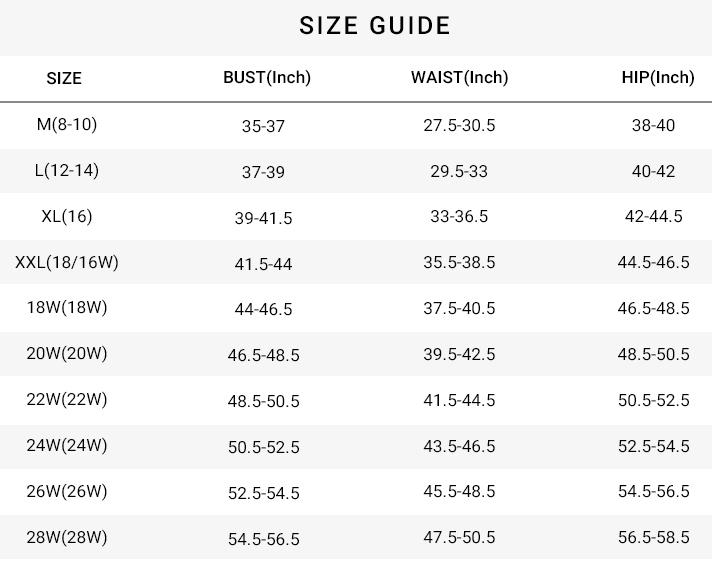The height and width of the screenshot is (575, 712).
Task: Click the 18W(18W) size label
Action: [x=67, y=307]
